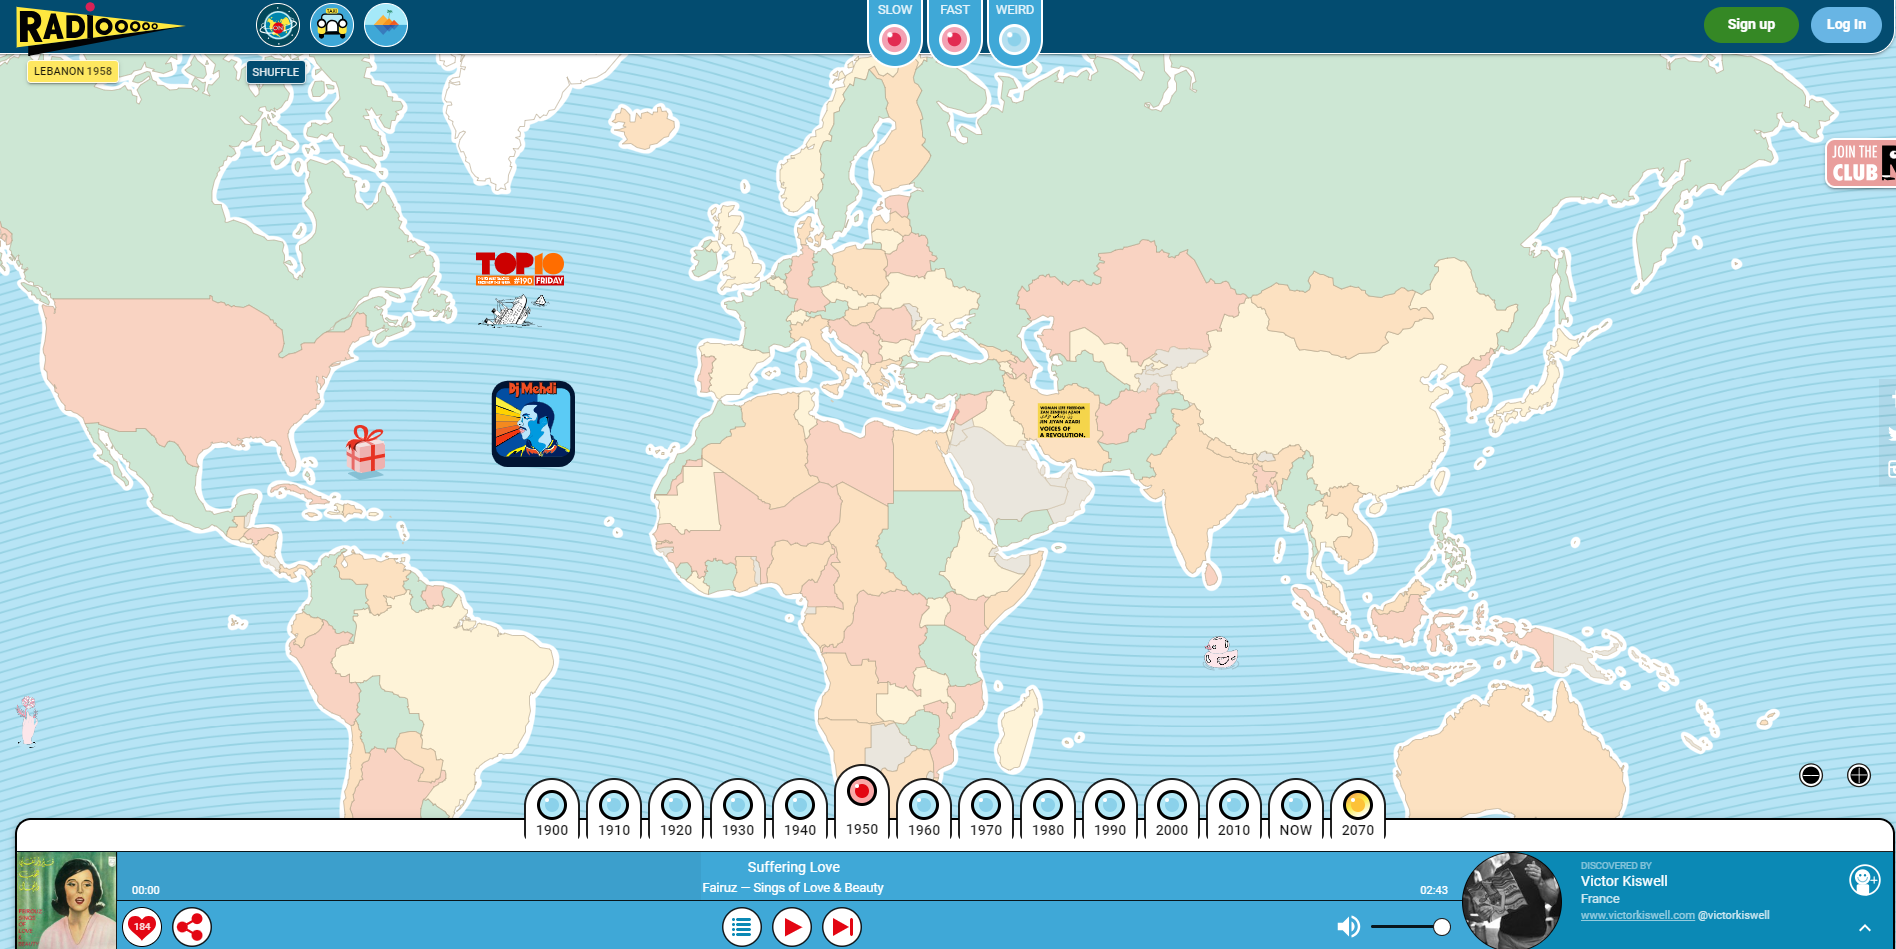This screenshot has width=1896, height=949.
Task: Skip to the next track
Action: pyautogui.click(x=842, y=927)
